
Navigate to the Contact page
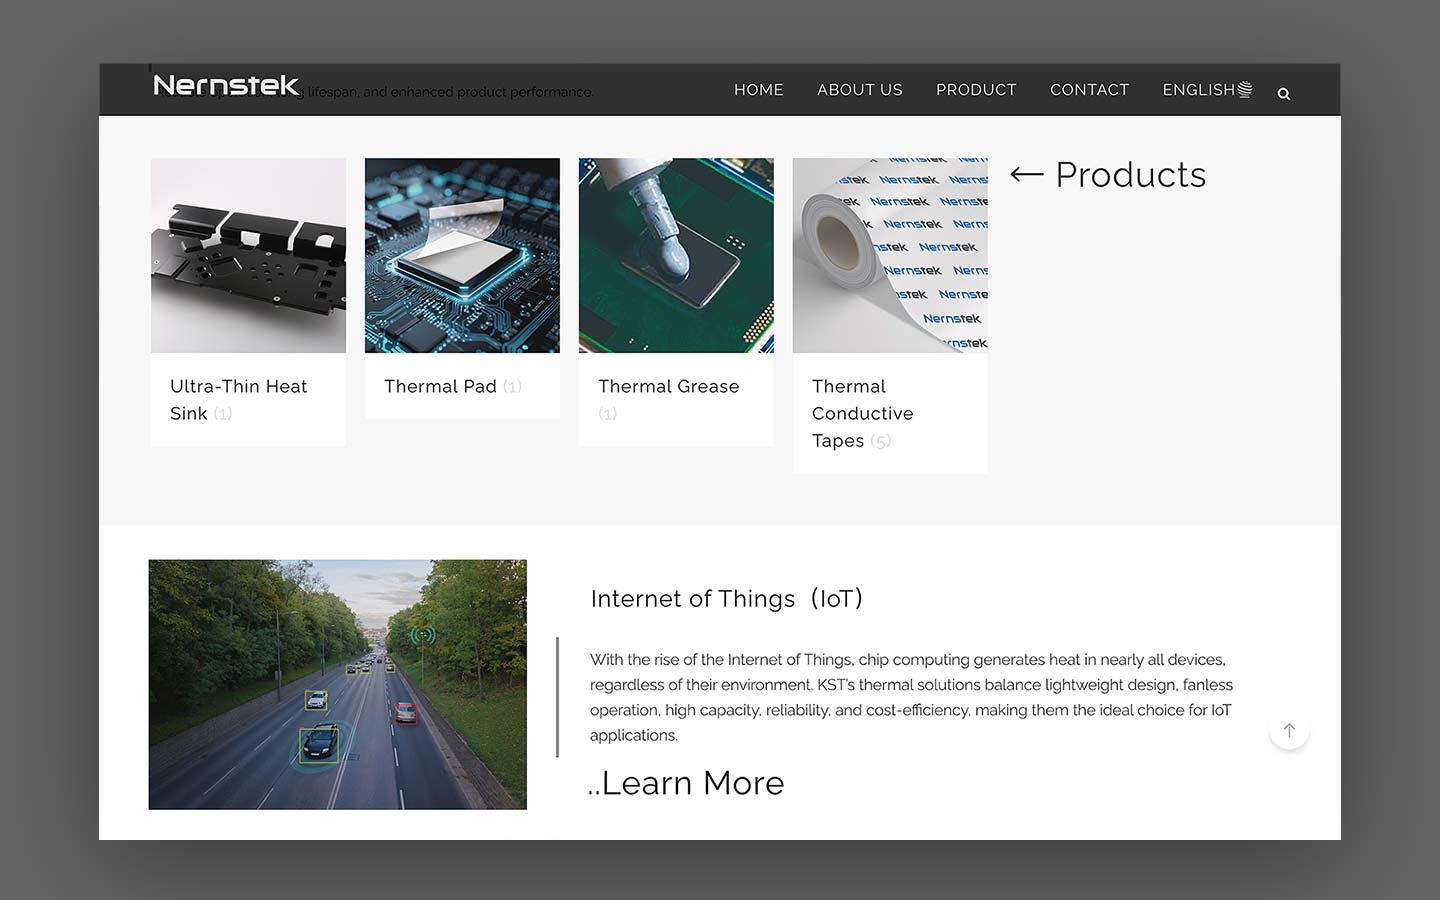(1089, 90)
